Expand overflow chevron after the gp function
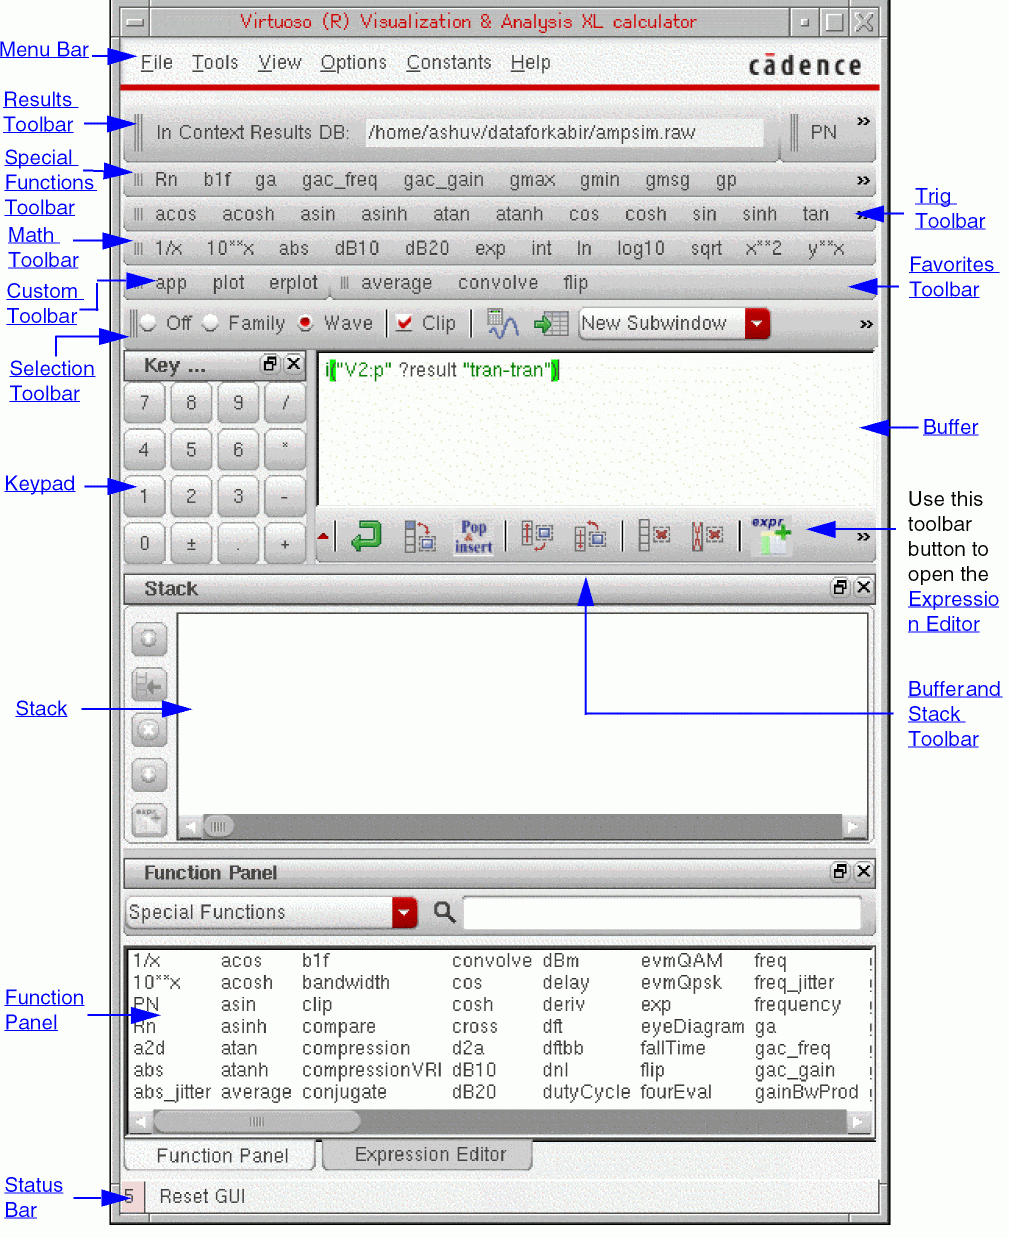 (x=863, y=181)
